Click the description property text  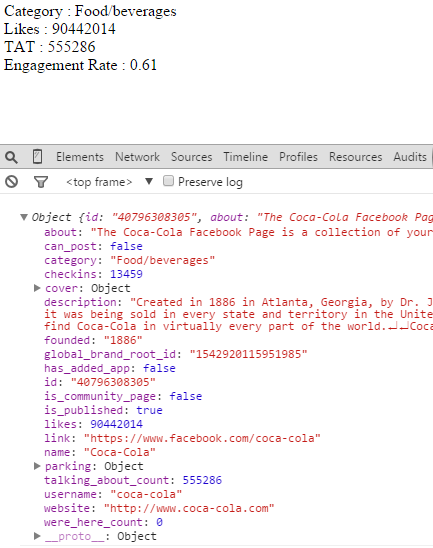coord(238,314)
